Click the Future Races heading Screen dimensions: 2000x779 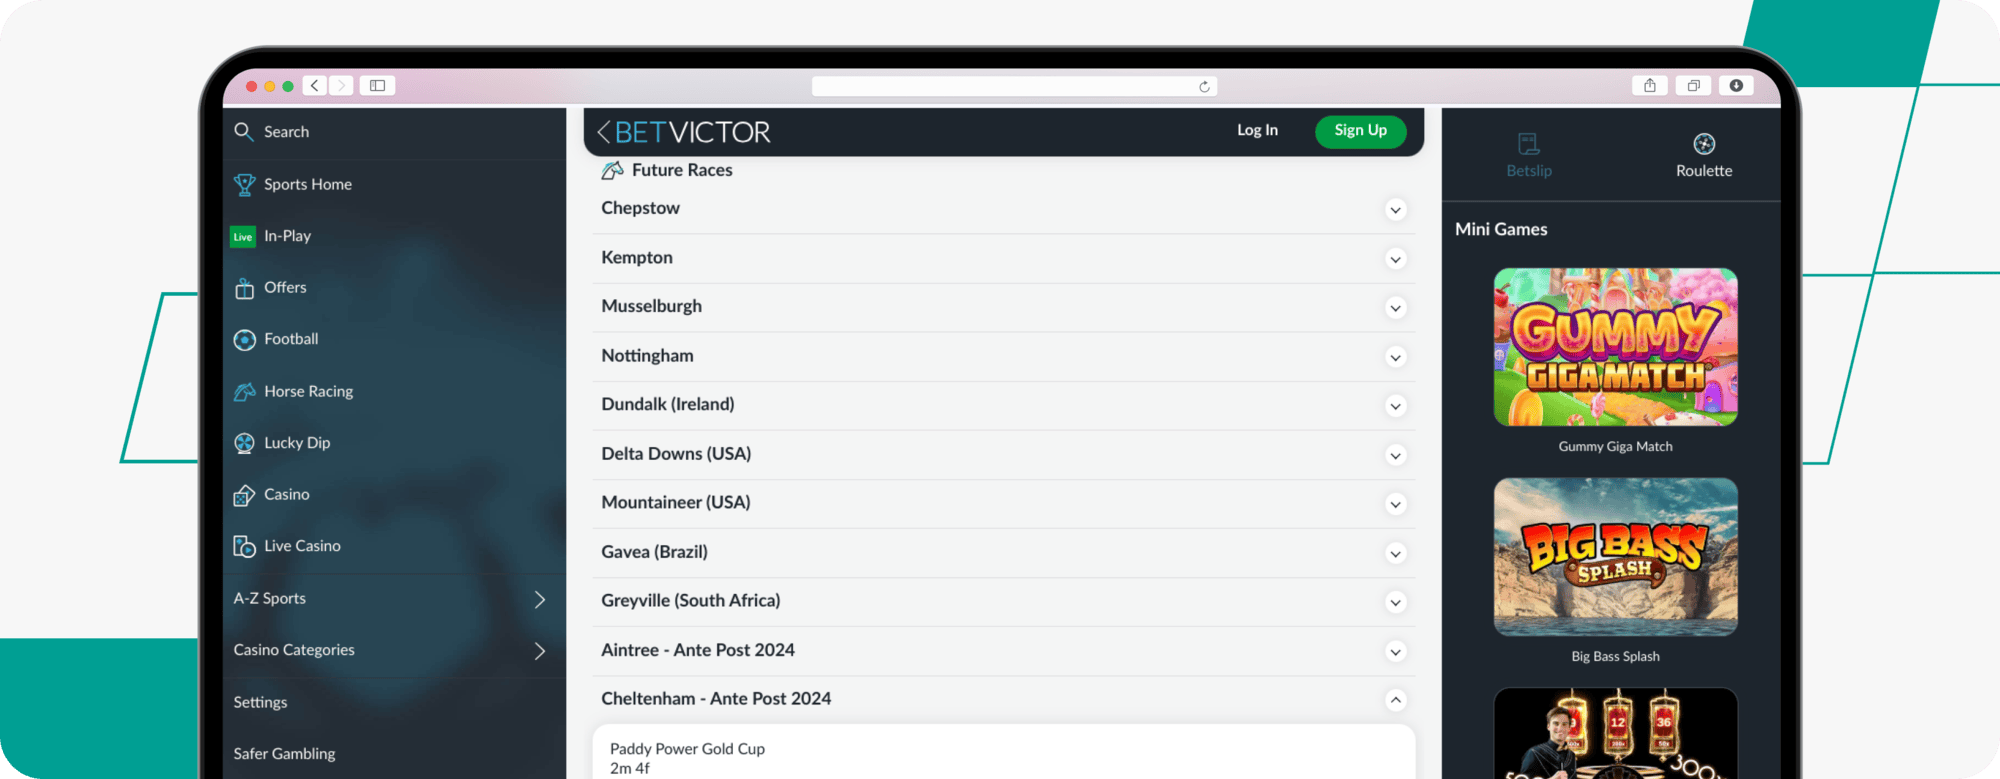[682, 171]
